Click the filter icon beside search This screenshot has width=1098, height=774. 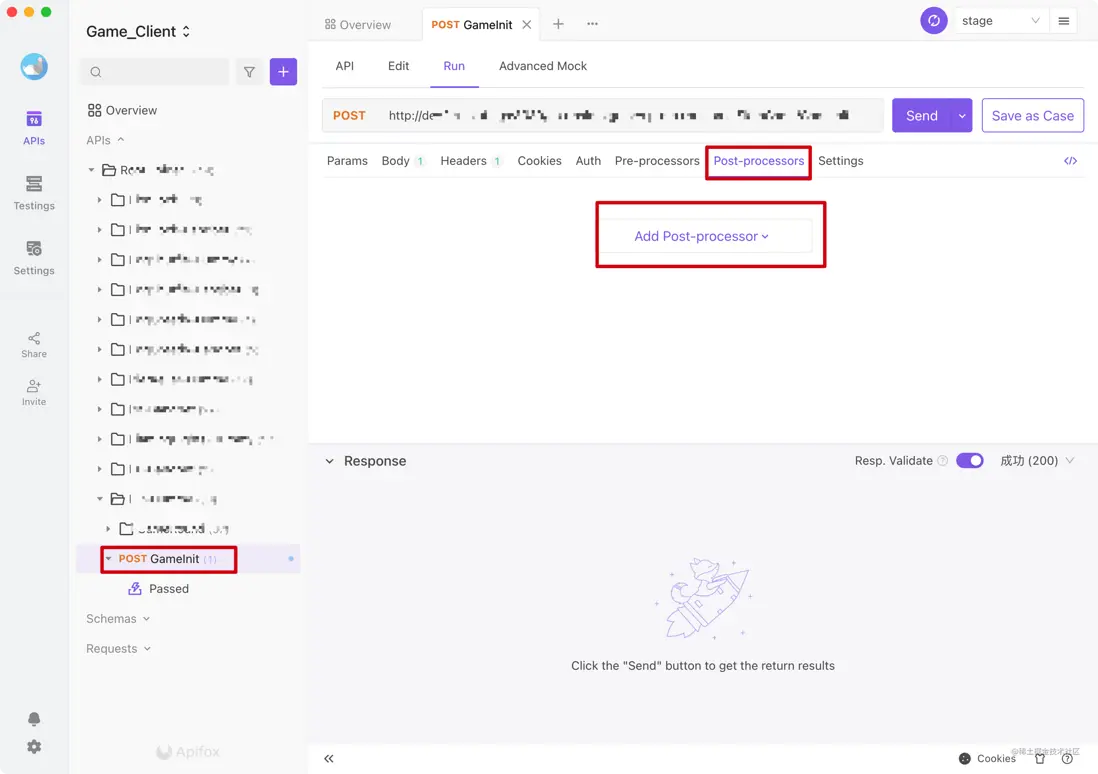pos(249,72)
